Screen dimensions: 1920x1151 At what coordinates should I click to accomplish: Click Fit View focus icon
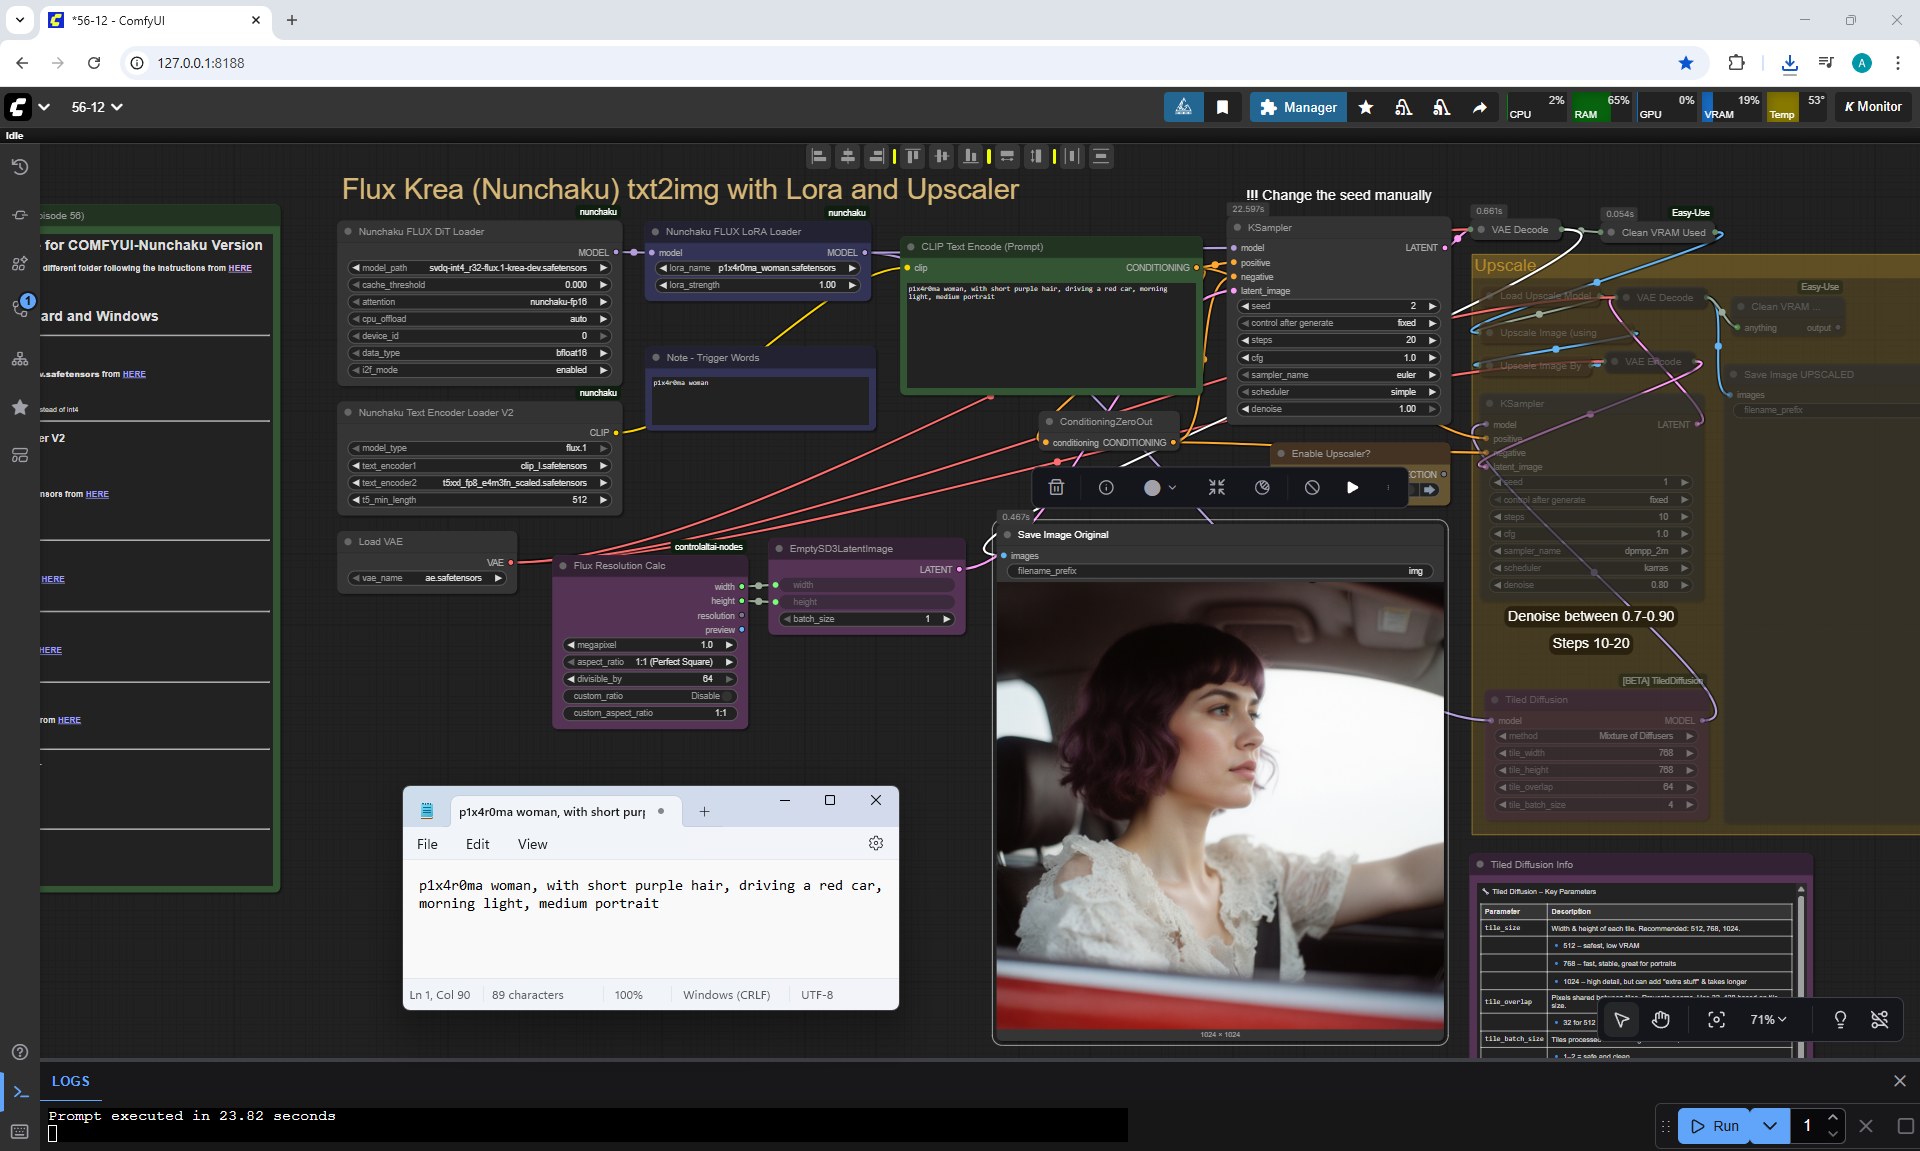pyautogui.click(x=1716, y=1019)
